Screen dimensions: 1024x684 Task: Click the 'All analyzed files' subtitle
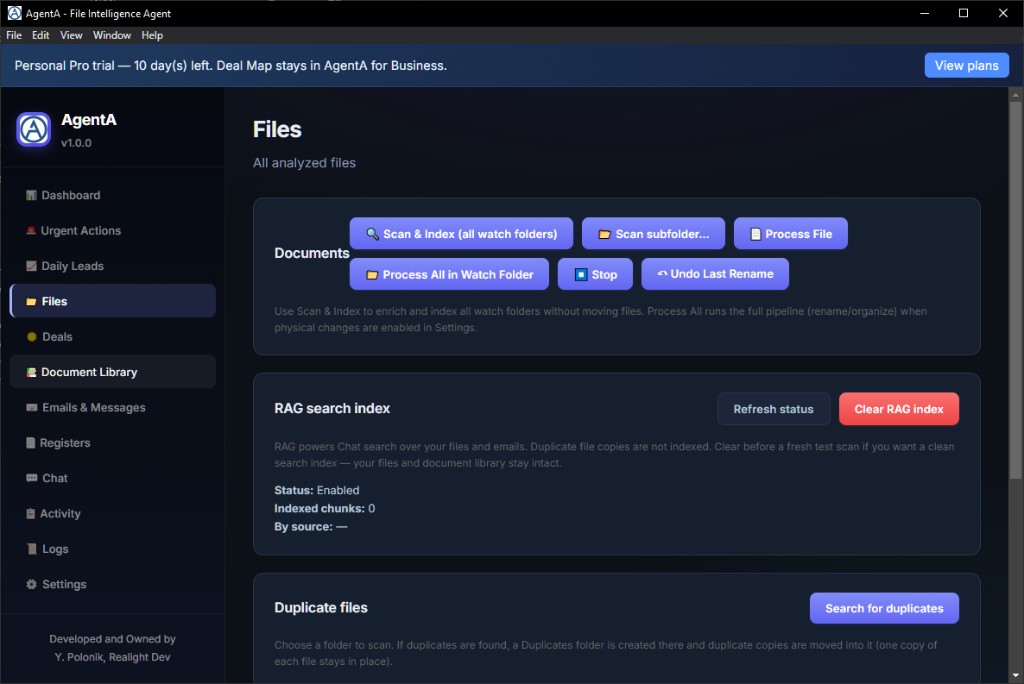(x=304, y=163)
